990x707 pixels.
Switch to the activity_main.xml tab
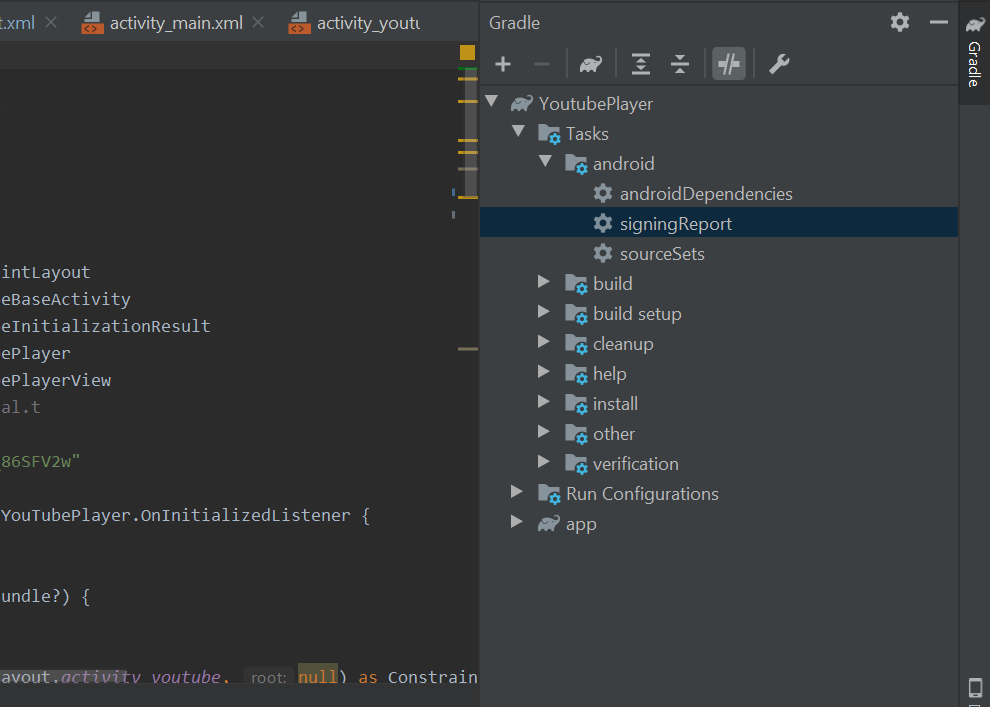pyautogui.click(x=176, y=22)
